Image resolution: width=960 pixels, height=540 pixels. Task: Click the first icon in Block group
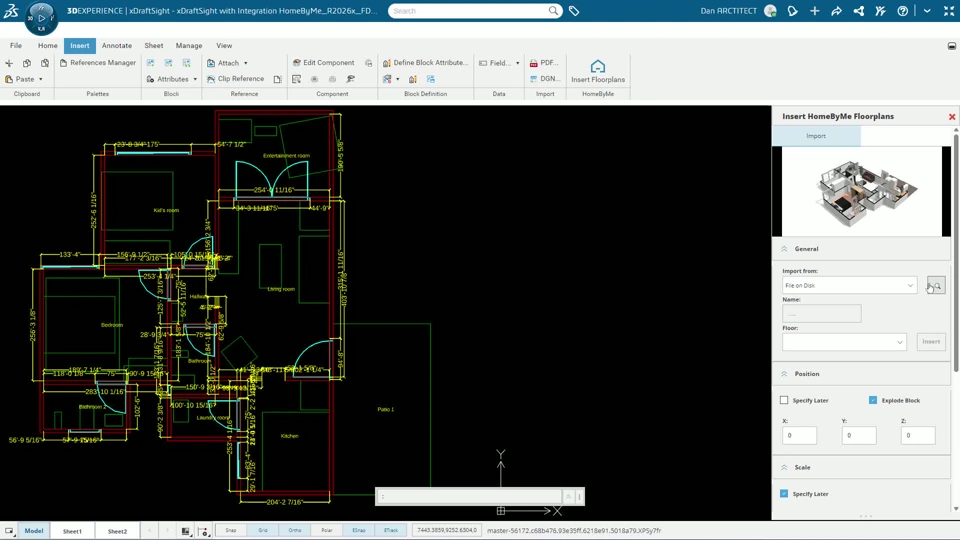click(151, 63)
